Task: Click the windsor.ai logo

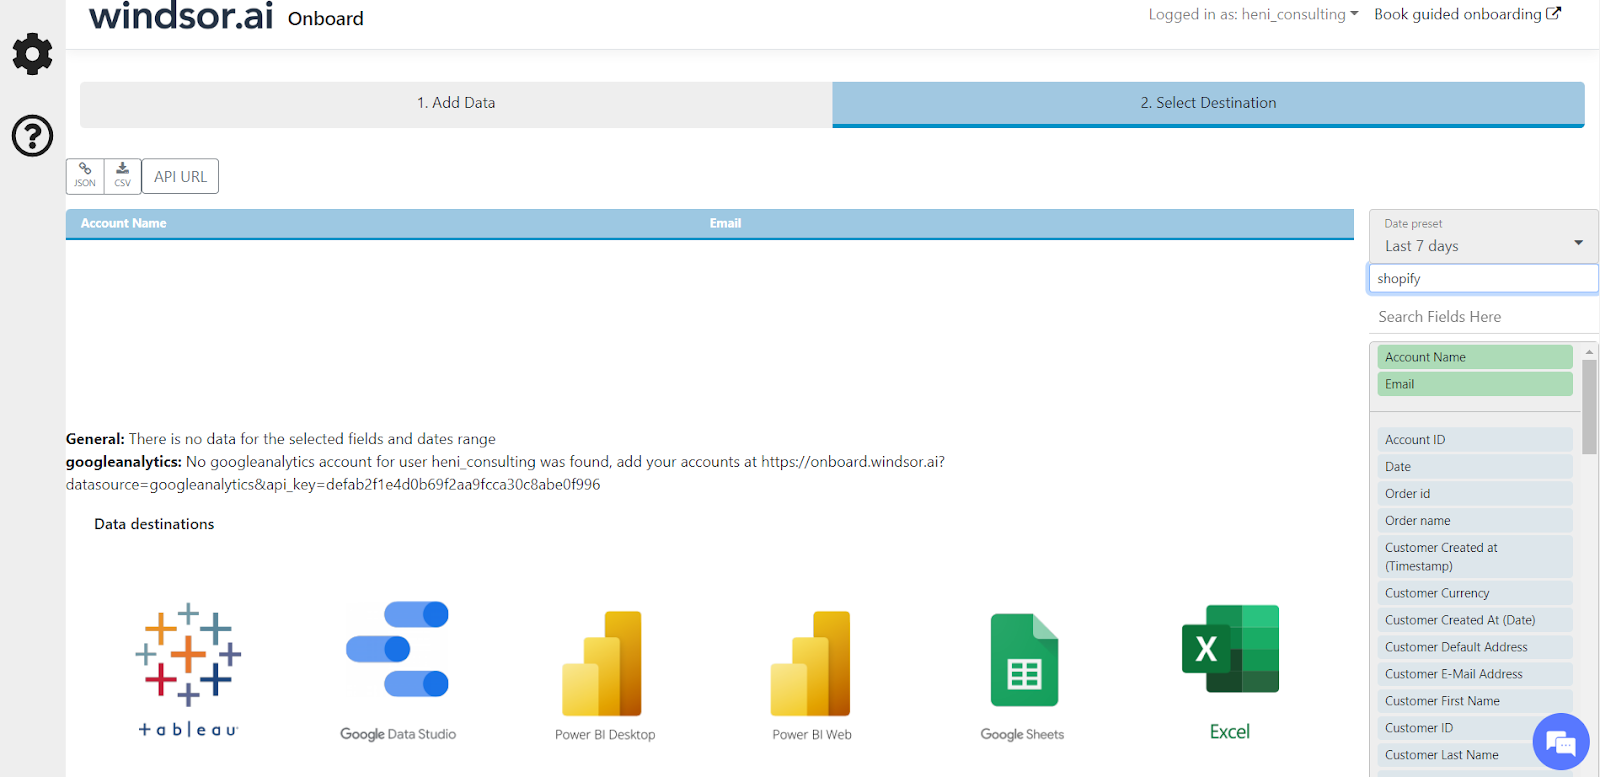Action: (181, 16)
